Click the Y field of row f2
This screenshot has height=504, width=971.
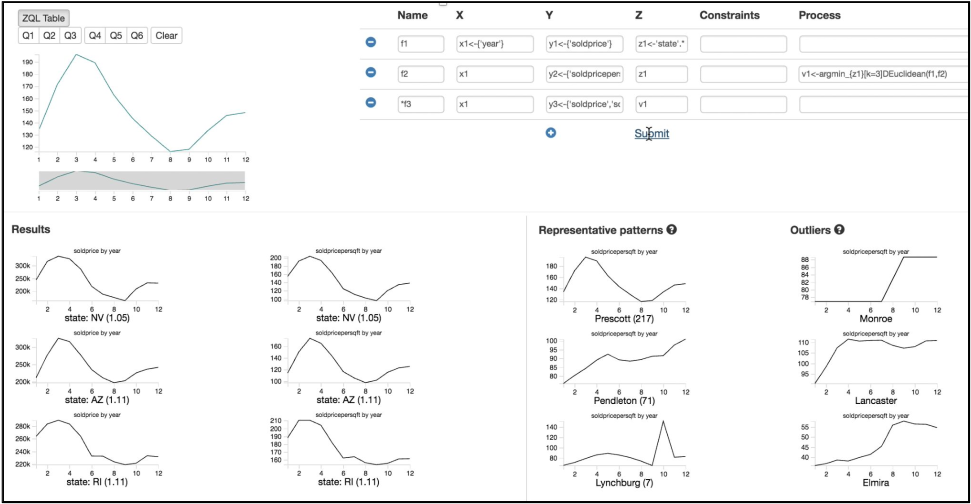click(x=585, y=74)
